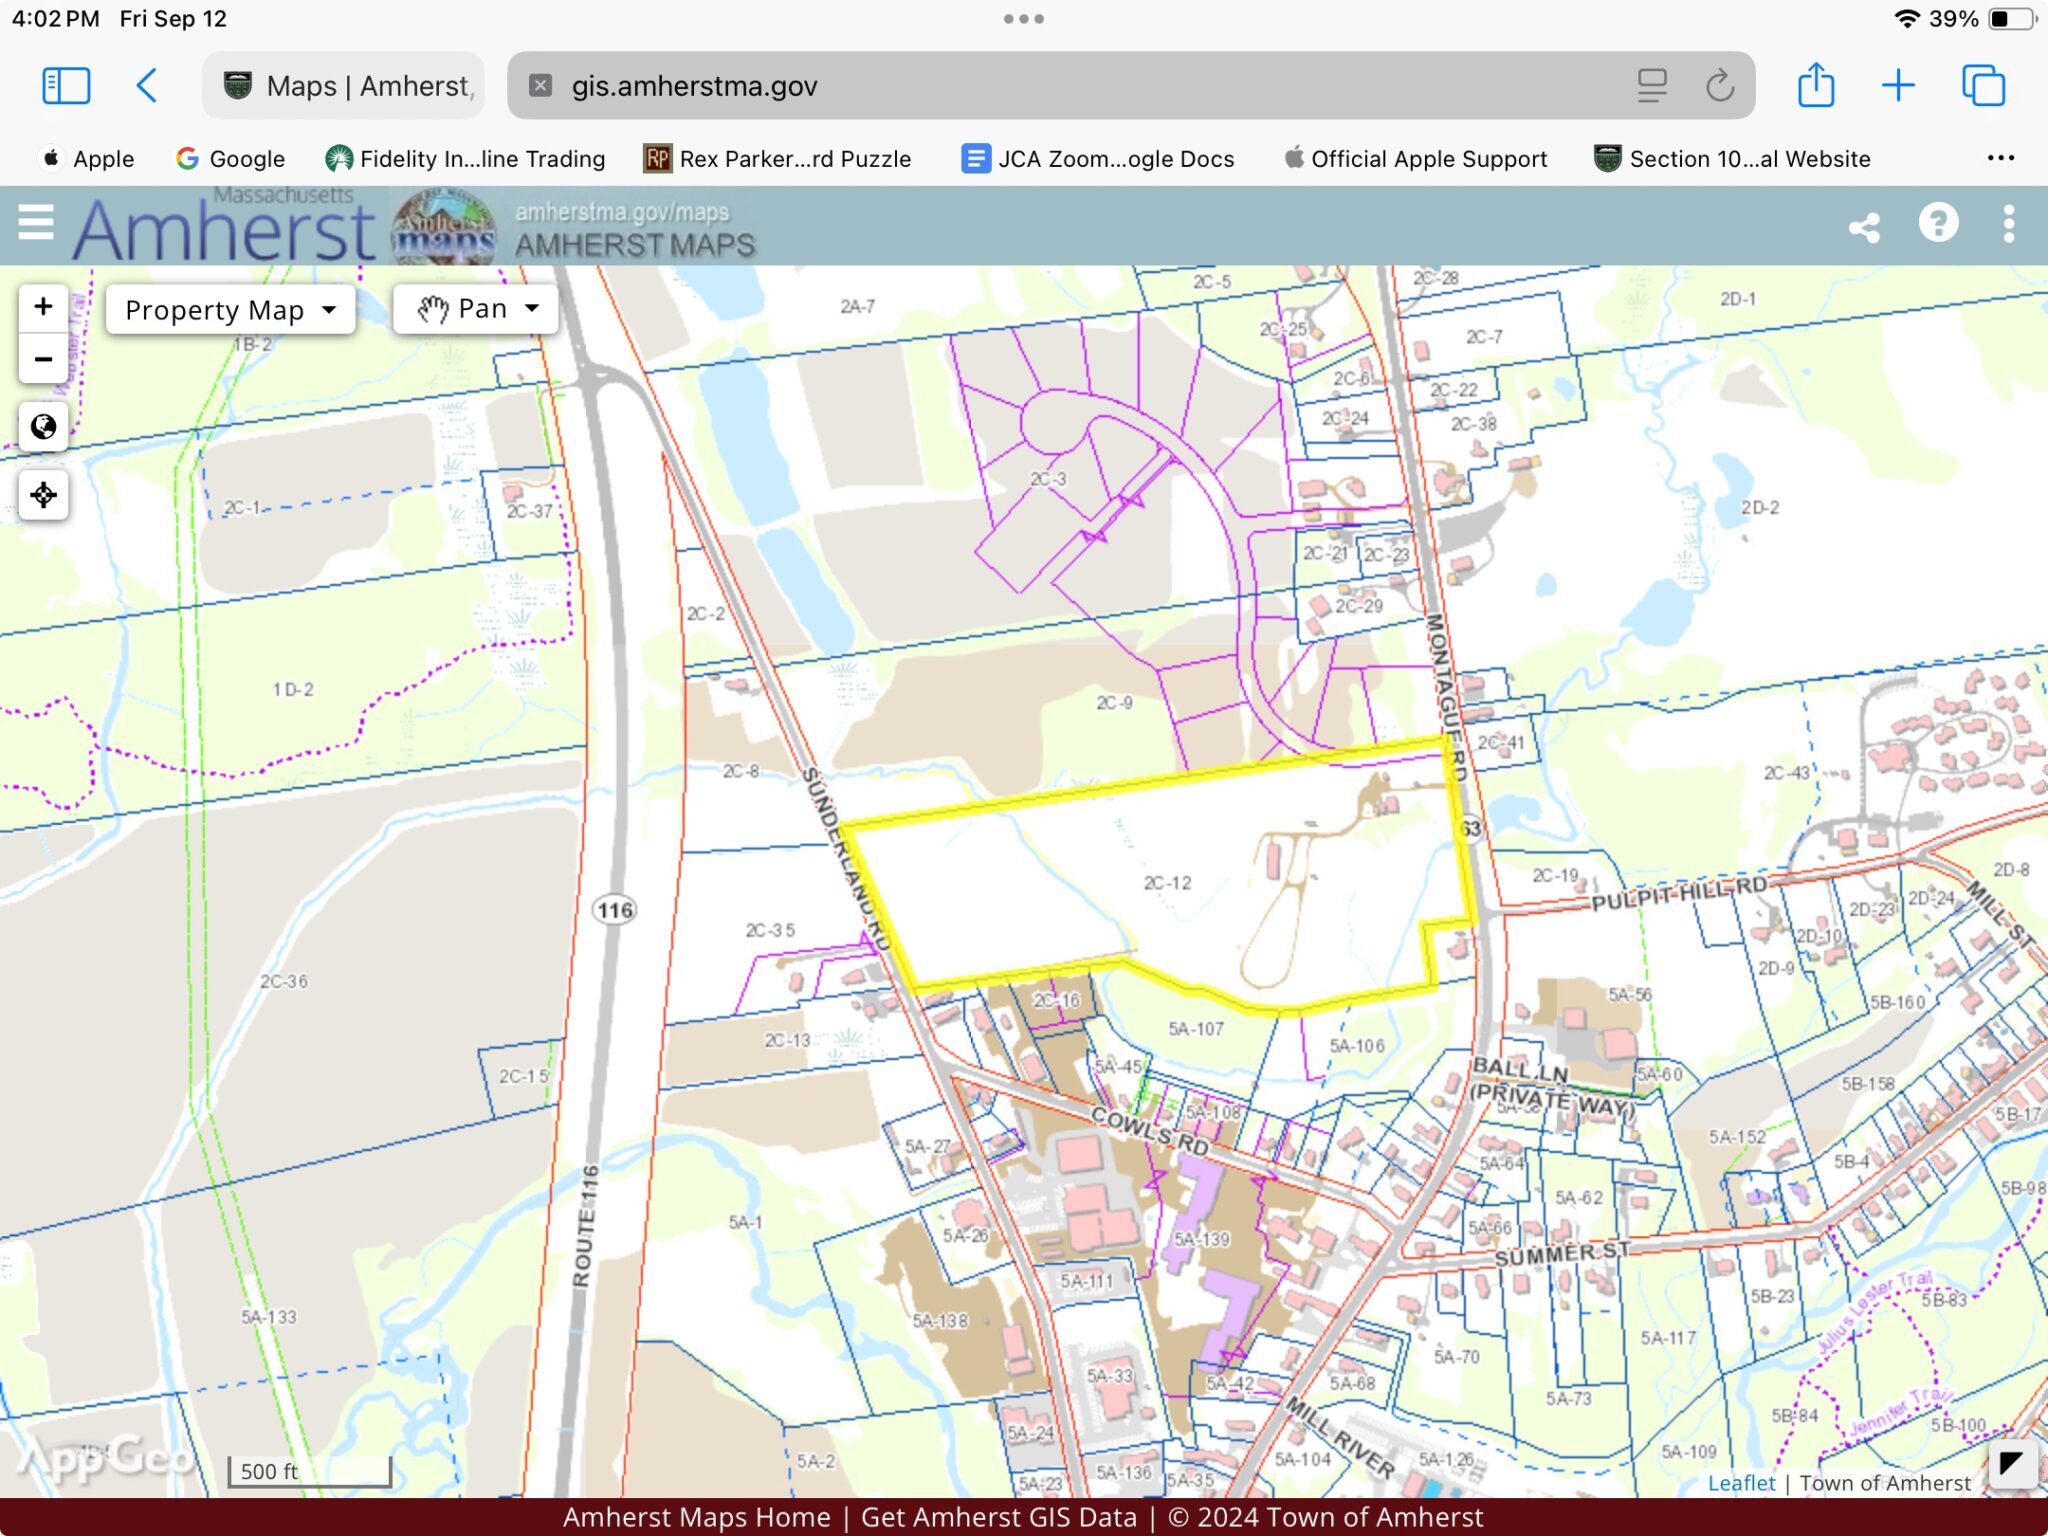
Task: Open the Property Map dropdown
Action: pos(230,310)
